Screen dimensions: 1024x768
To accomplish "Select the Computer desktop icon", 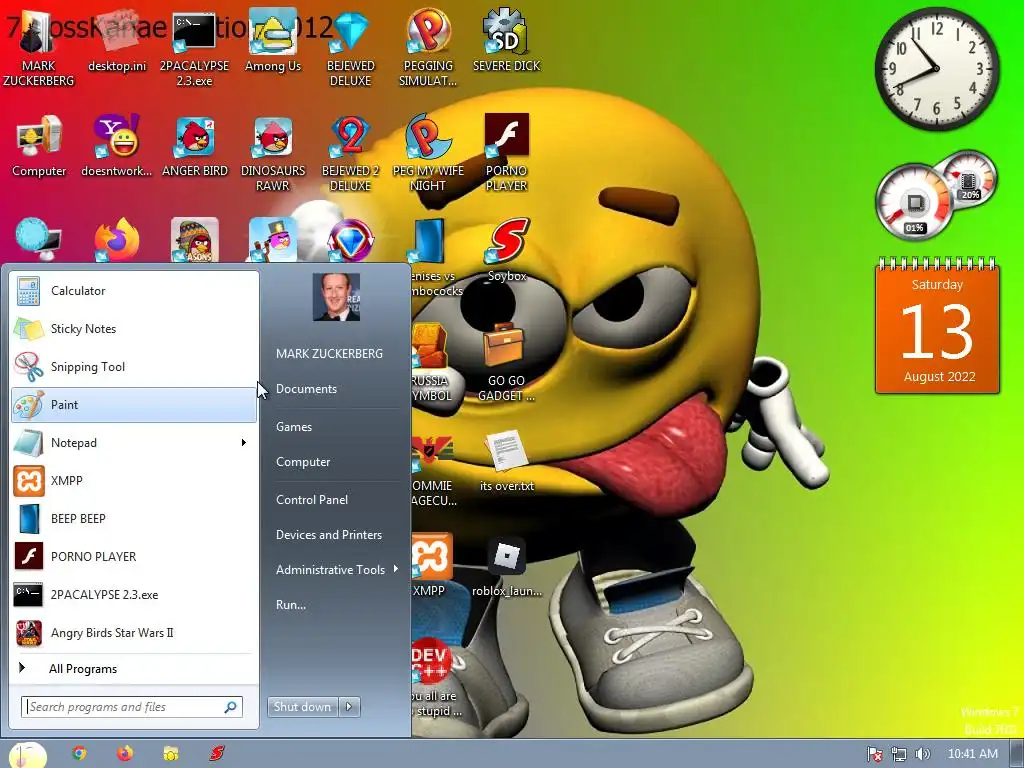I will click(x=39, y=147).
